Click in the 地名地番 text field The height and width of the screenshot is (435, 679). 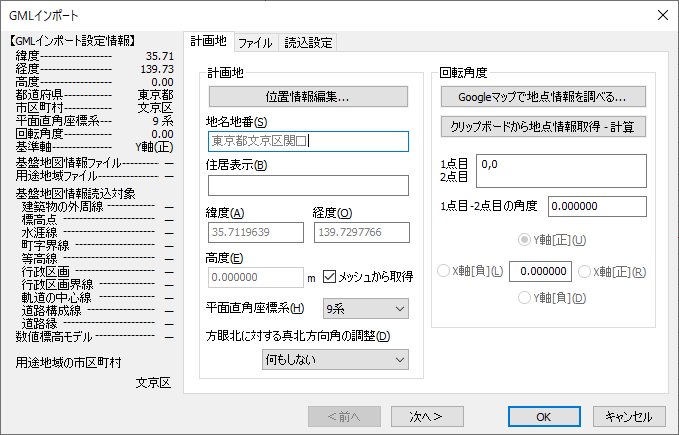[x=308, y=141]
